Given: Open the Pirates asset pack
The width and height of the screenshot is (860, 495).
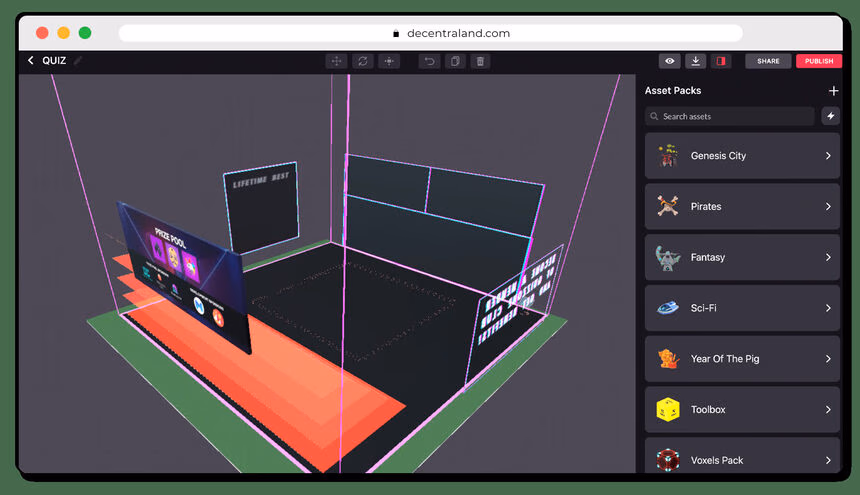Looking at the screenshot, I should (742, 207).
